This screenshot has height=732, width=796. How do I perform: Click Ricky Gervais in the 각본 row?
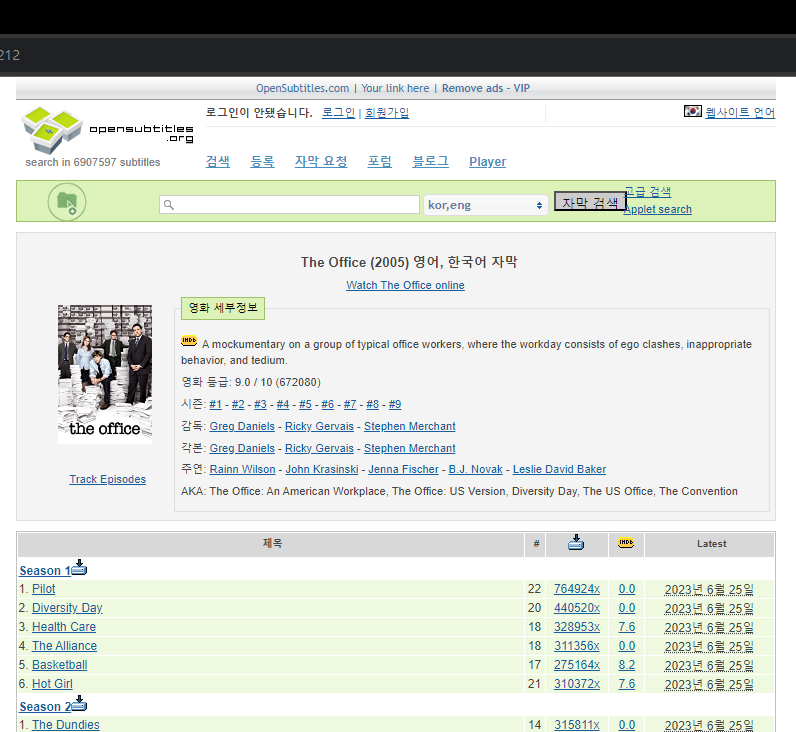319,448
